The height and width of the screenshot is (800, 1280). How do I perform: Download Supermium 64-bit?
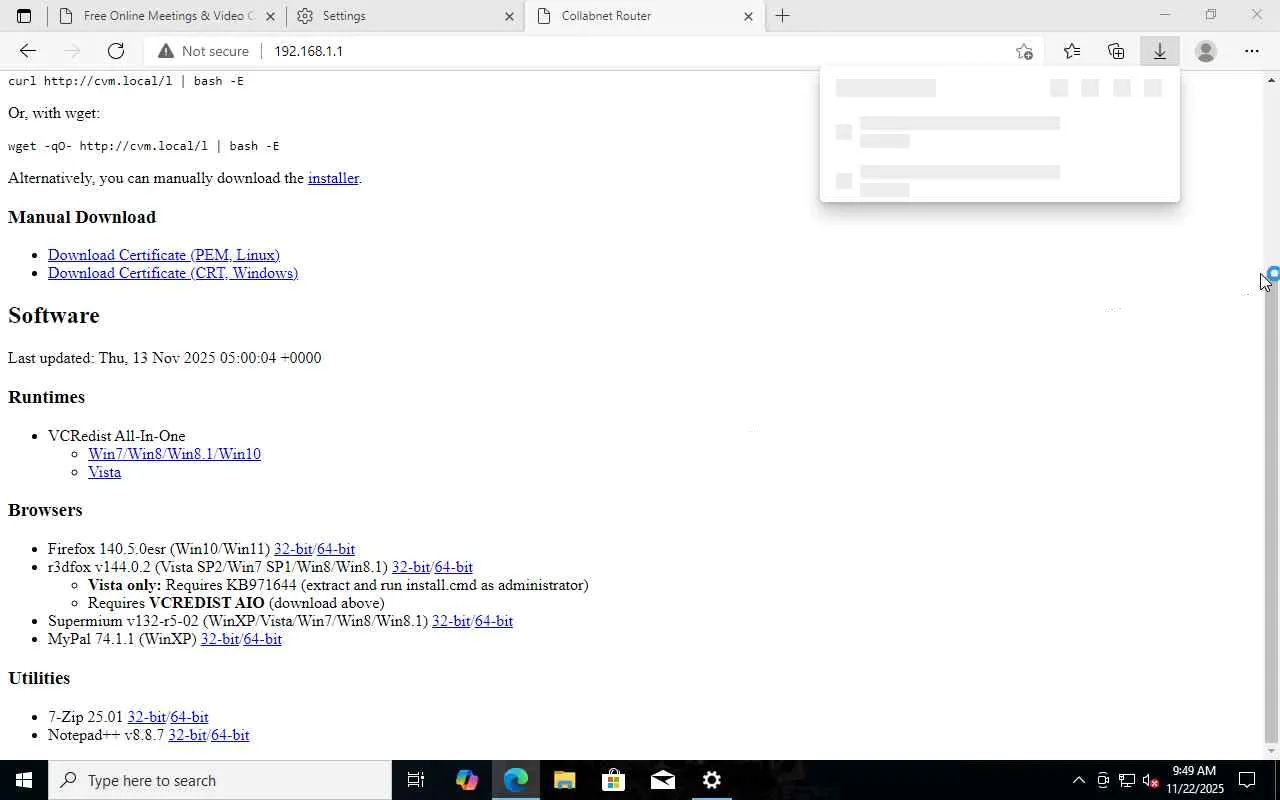pos(494,621)
